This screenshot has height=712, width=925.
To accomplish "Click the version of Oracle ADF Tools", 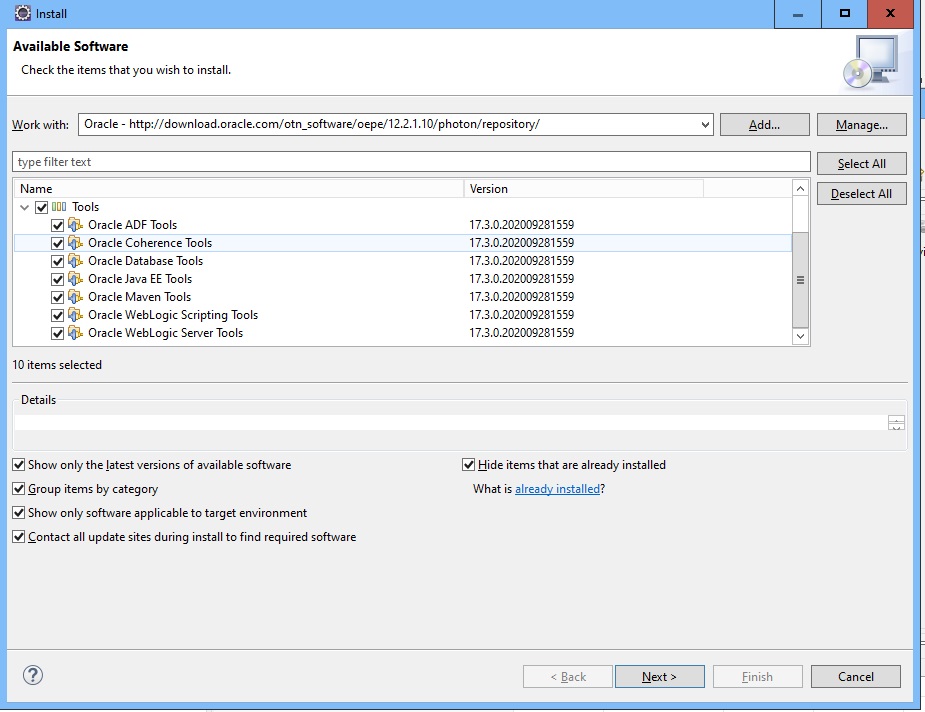I will (521, 225).
